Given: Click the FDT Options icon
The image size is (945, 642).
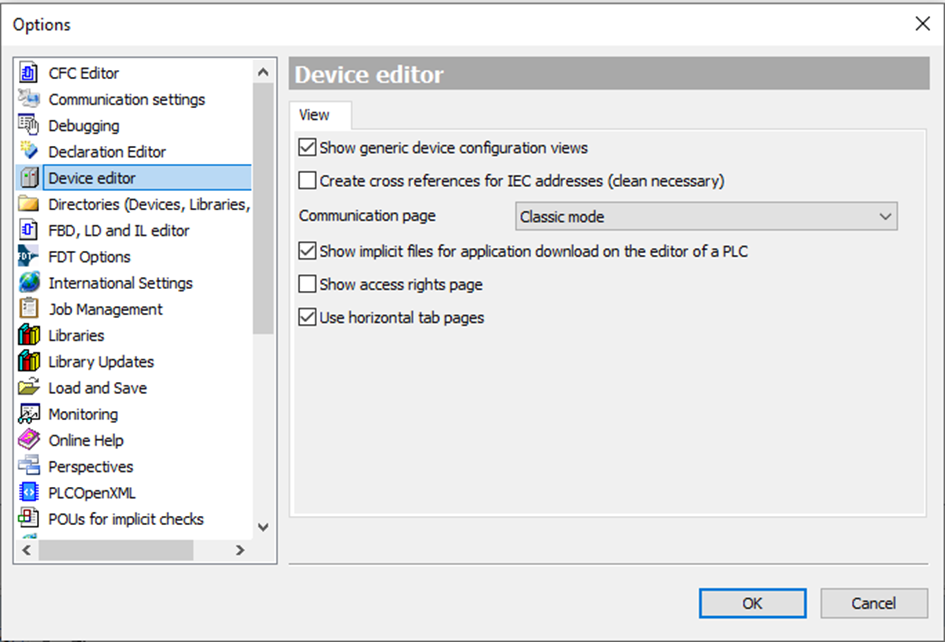Looking at the screenshot, I should click(28, 256).
